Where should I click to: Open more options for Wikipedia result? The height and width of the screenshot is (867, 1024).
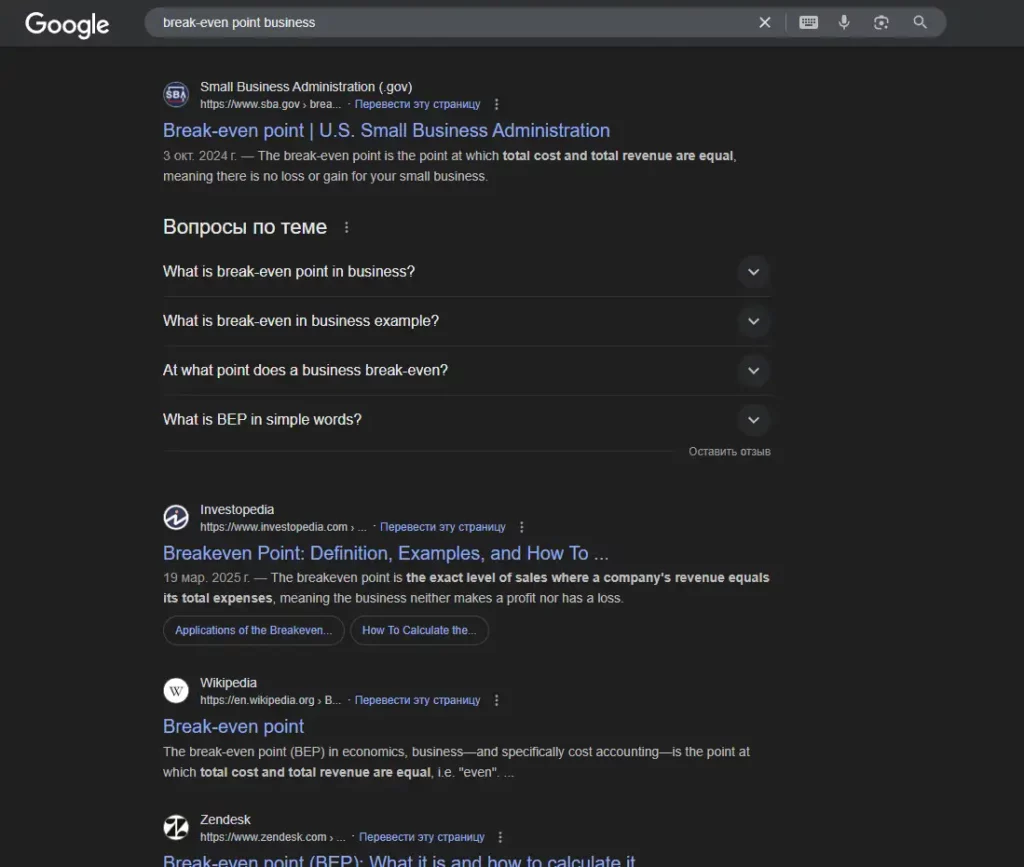coord(496,700)
